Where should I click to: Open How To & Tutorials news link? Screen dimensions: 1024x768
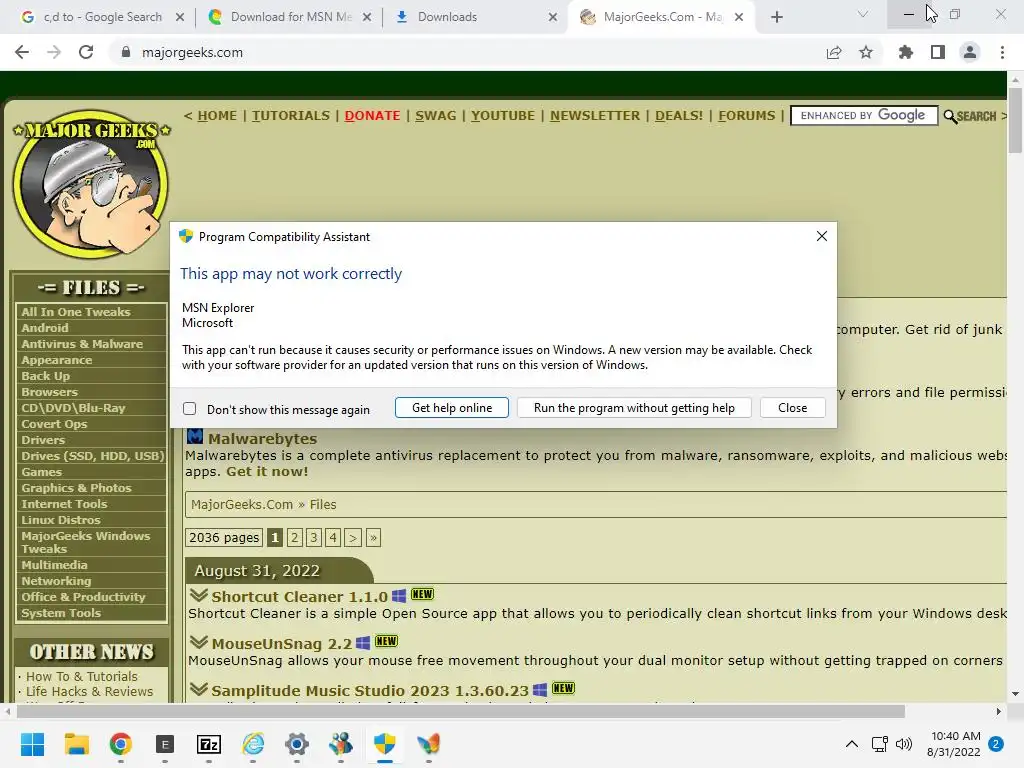pos(82,677)
